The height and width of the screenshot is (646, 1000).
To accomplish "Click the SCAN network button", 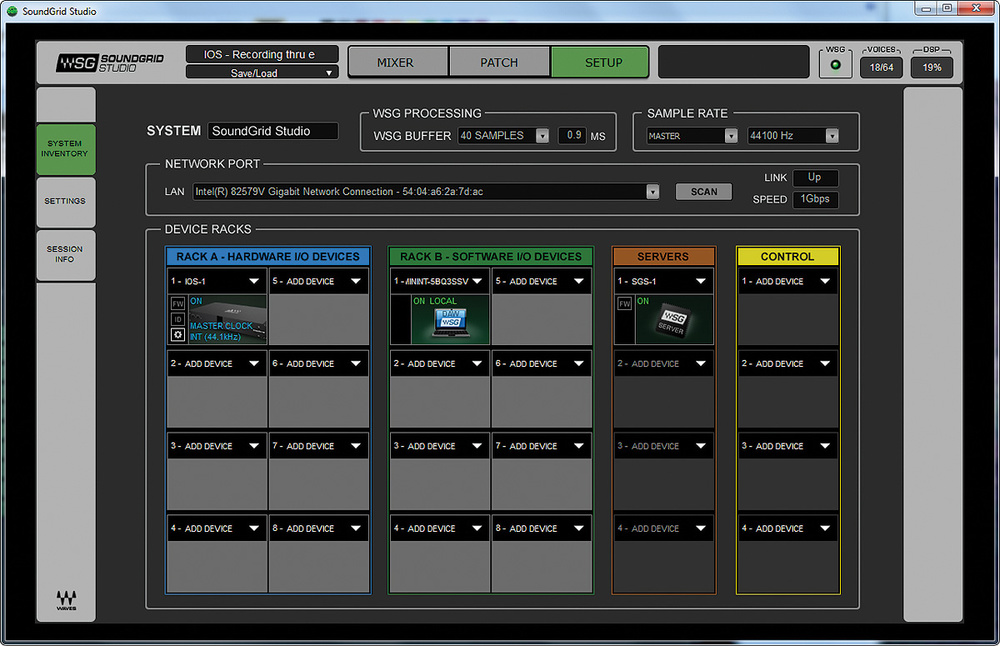I will coord(703,192).
